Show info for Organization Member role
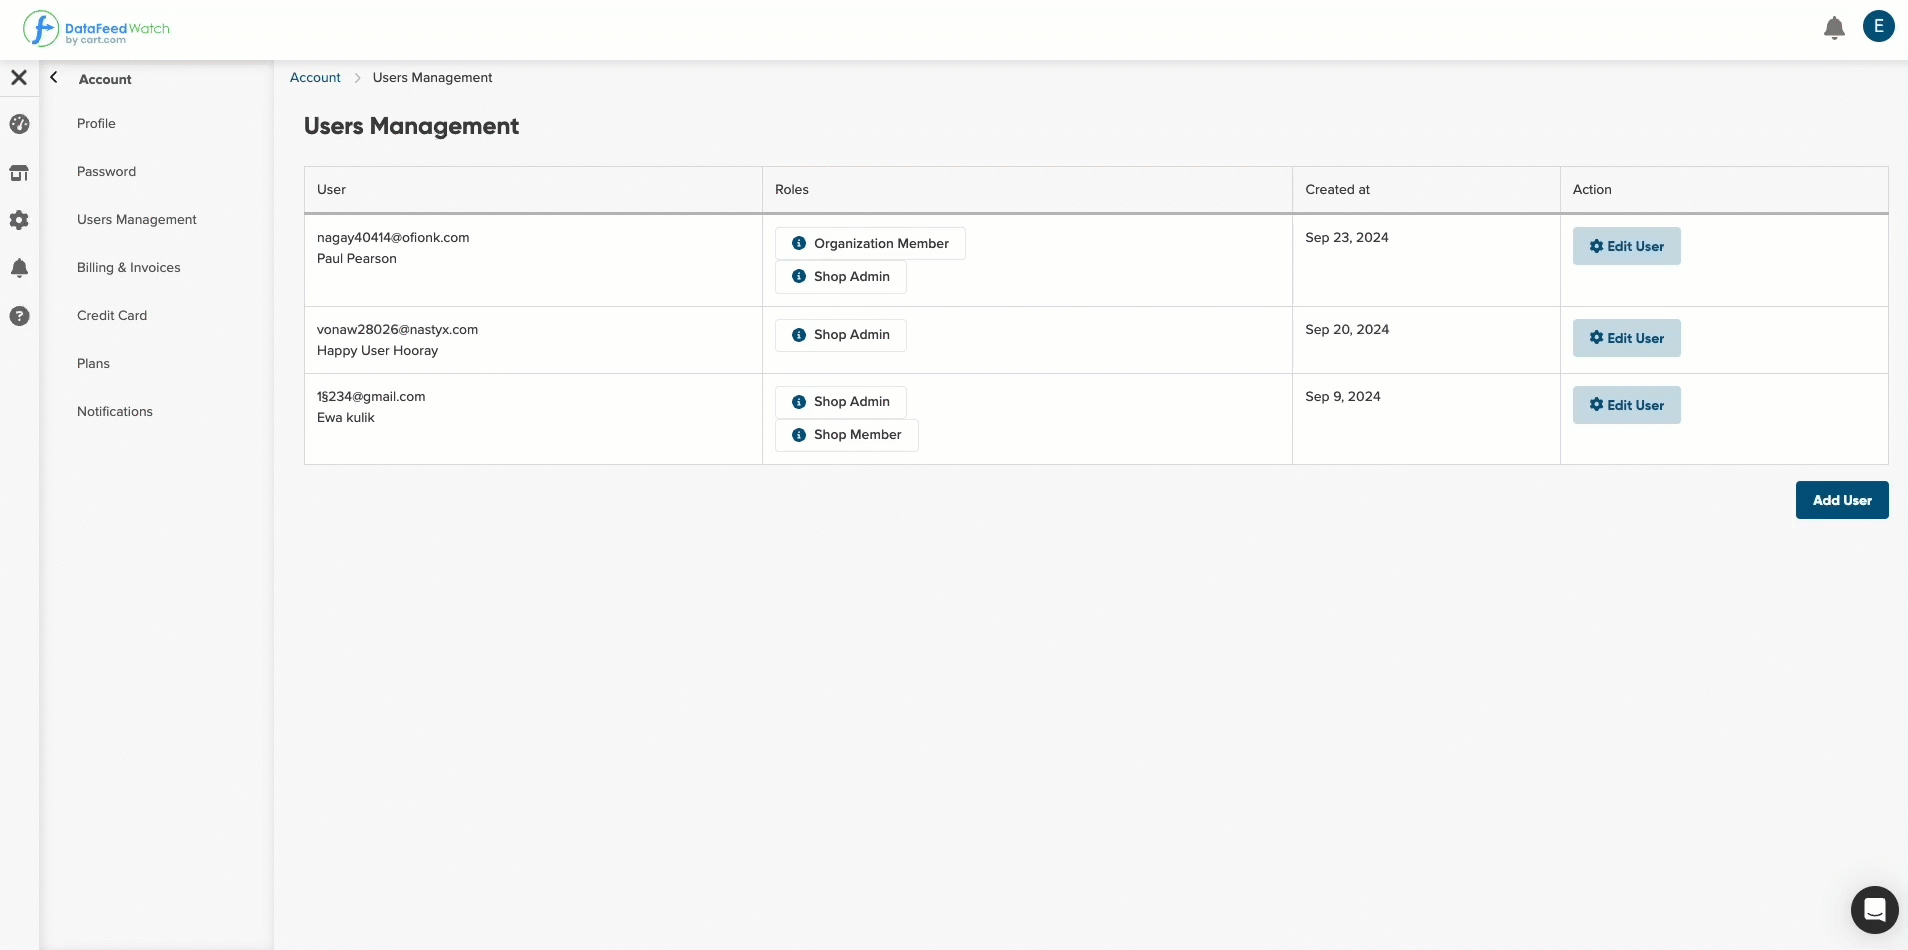This screenshot has height=950, width=1908. [799, 243]
